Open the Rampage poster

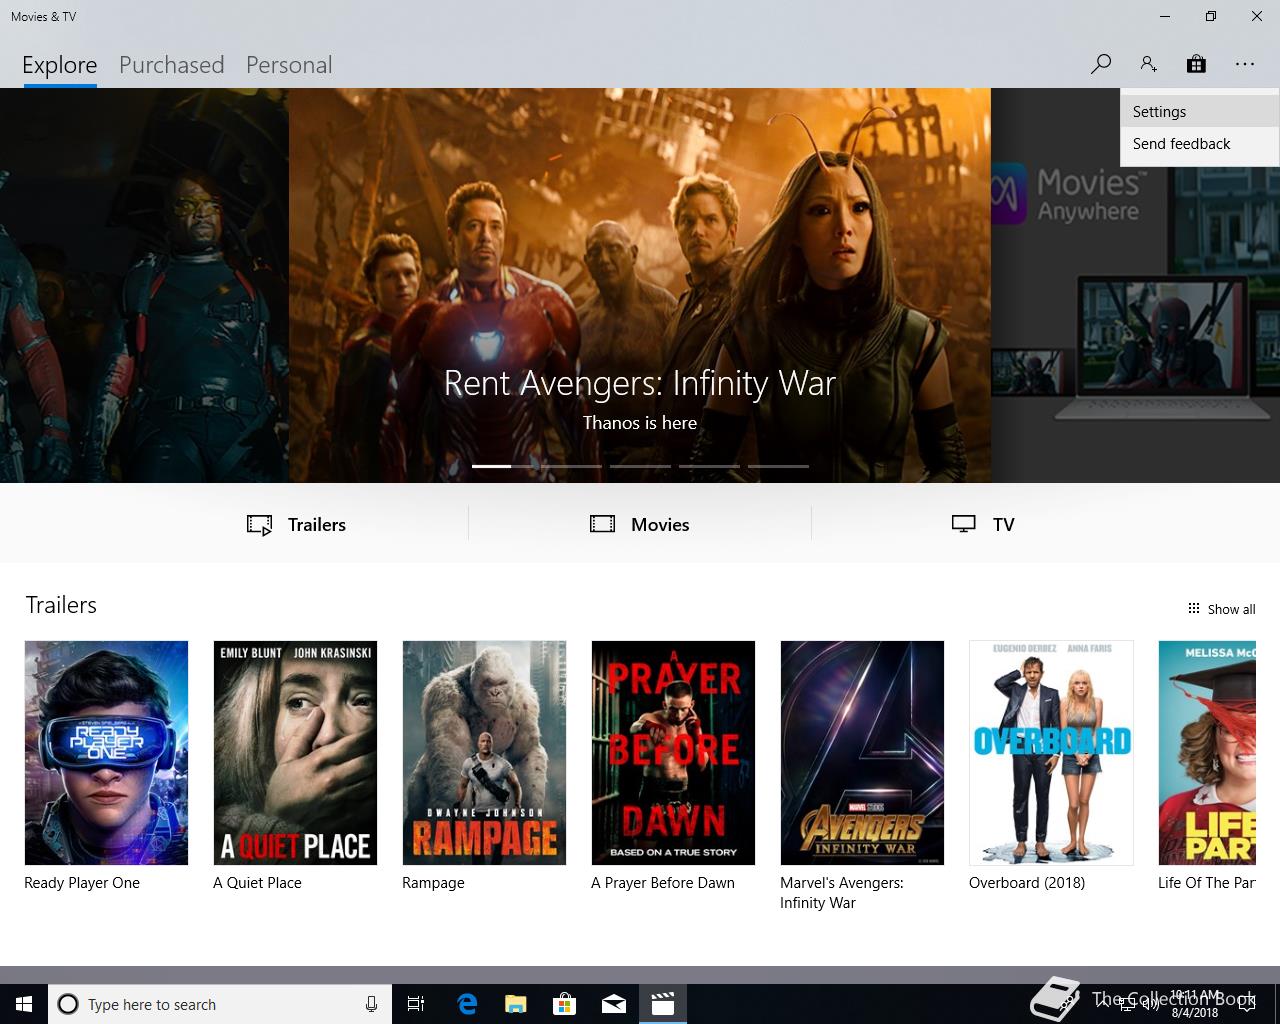484,753
